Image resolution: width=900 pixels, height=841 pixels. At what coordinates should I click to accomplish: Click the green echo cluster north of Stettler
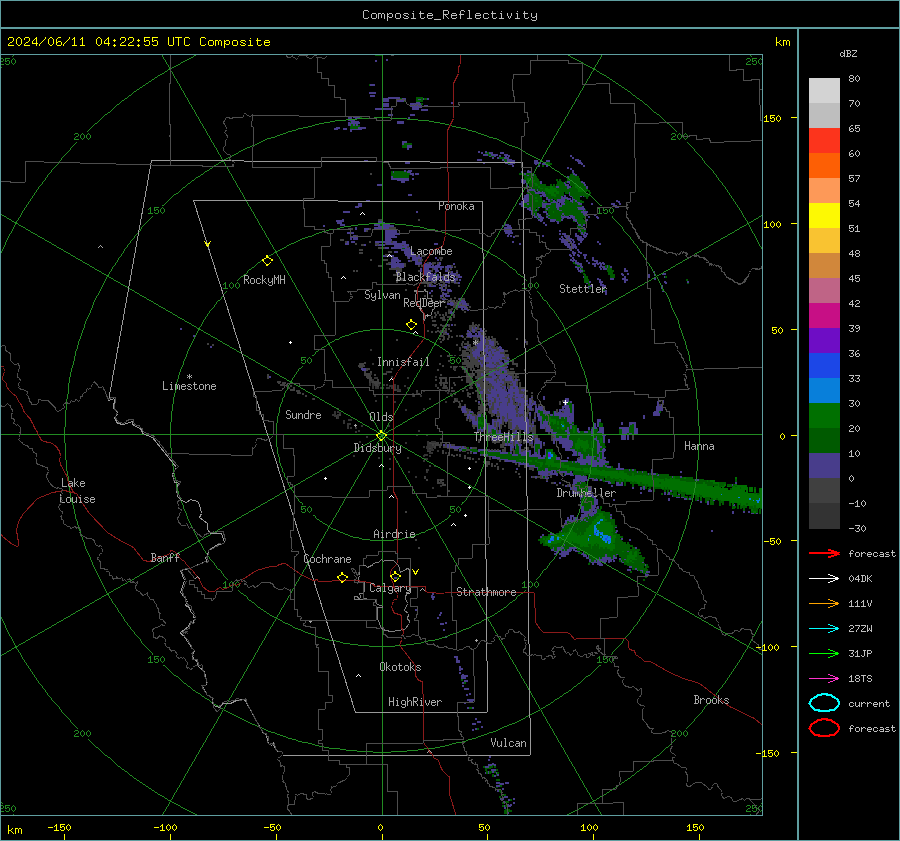point(556,198)
